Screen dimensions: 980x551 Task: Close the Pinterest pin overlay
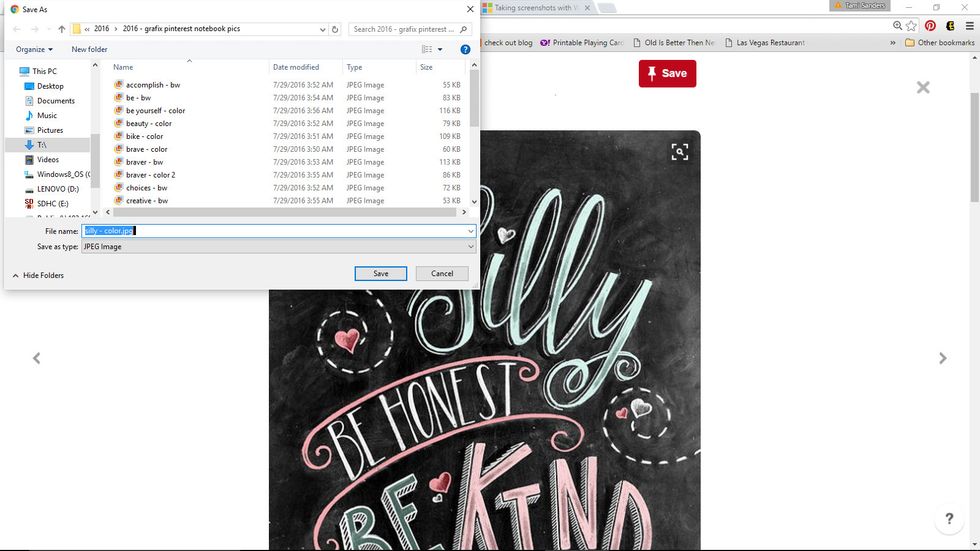point(923,87)
